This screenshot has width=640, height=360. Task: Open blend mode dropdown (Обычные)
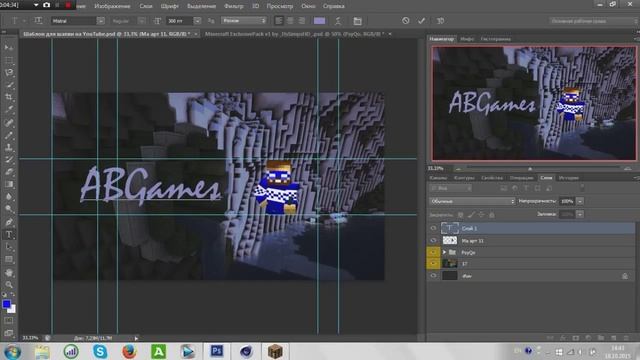pos(472,201)
